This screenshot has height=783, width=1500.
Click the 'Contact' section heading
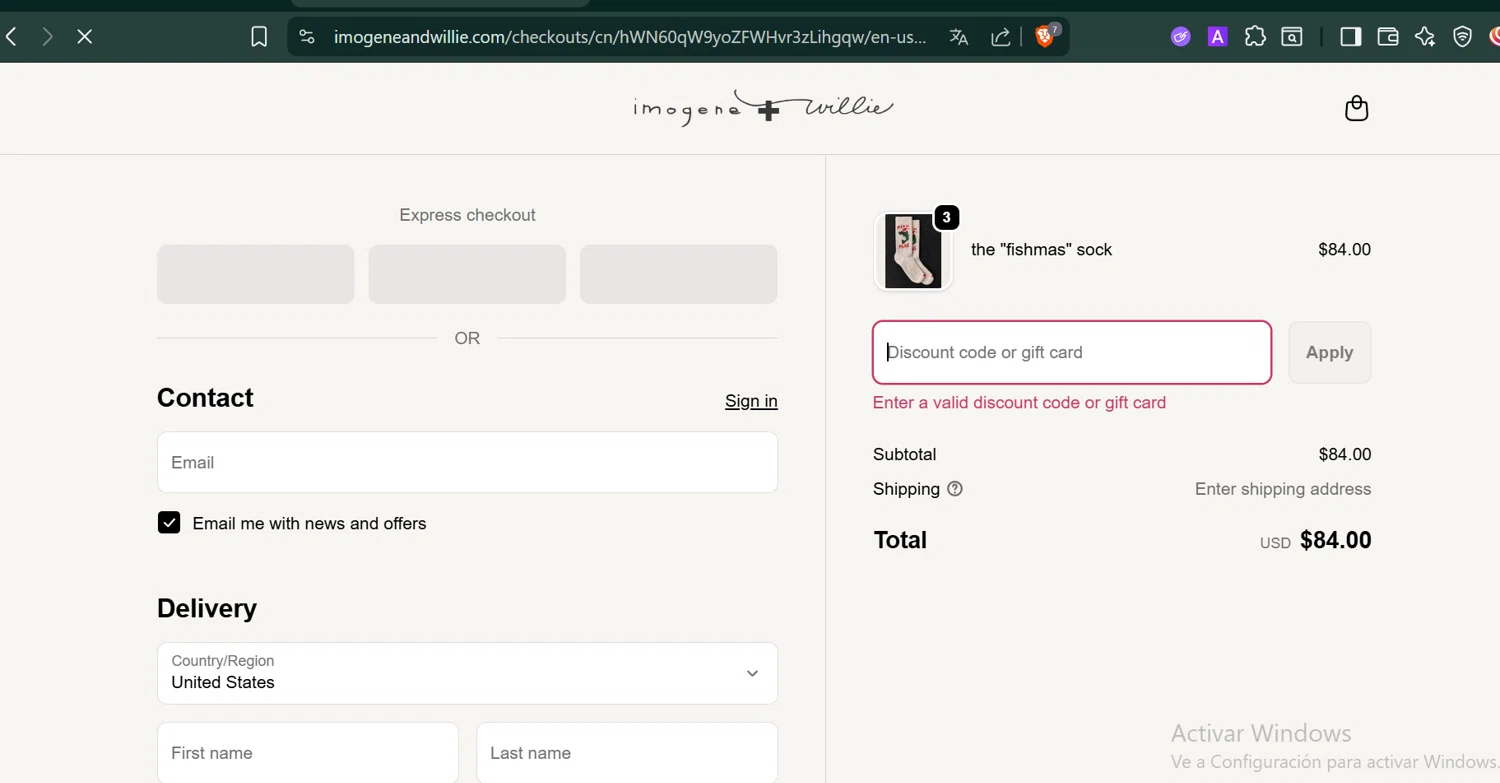[x=205, y=398]
